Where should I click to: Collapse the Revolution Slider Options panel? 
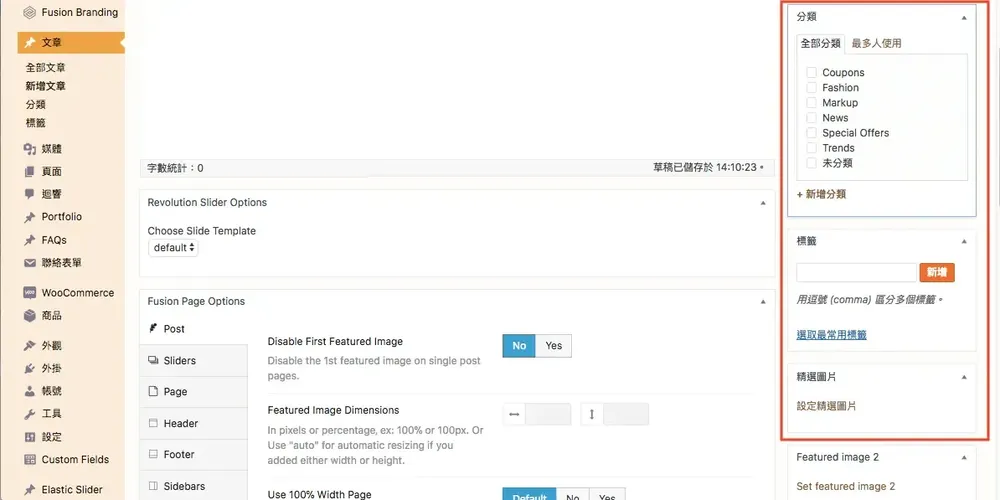coord(763,203)
